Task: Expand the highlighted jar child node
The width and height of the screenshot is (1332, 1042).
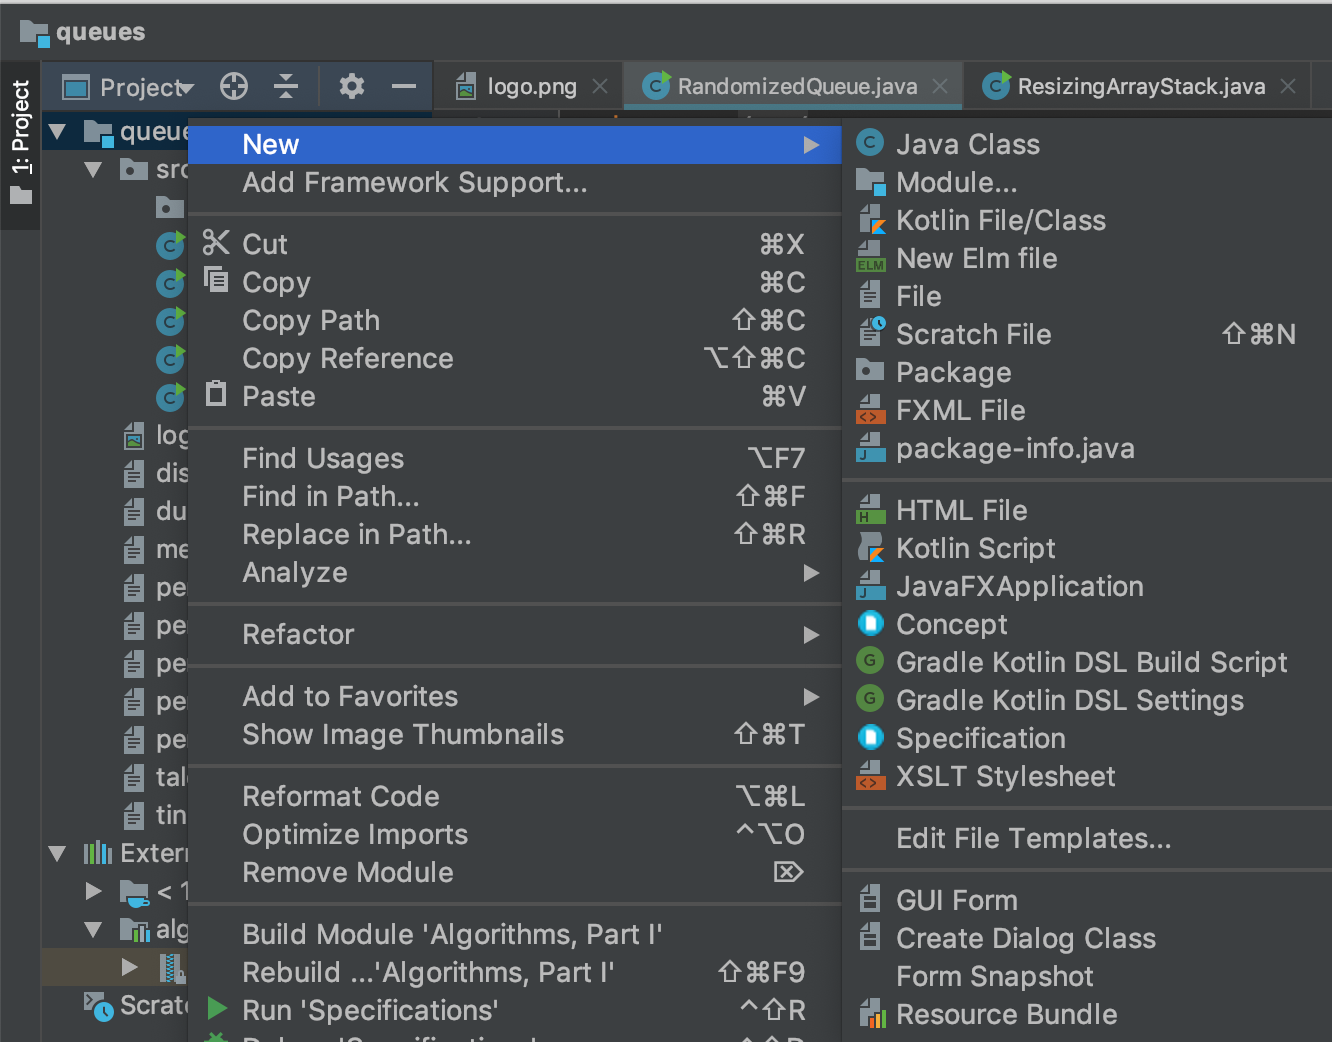Action: 129,967
